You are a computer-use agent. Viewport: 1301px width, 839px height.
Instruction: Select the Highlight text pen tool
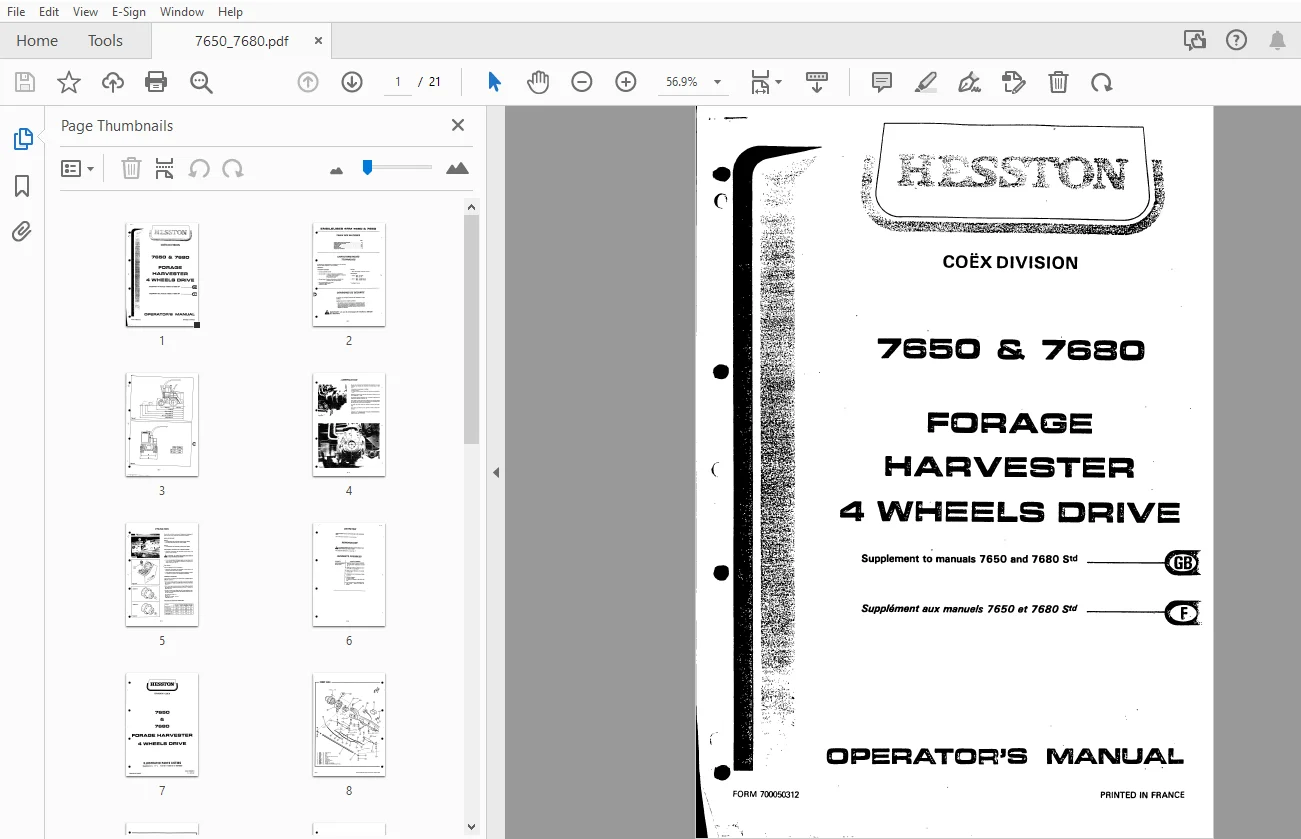coord(926,82)
